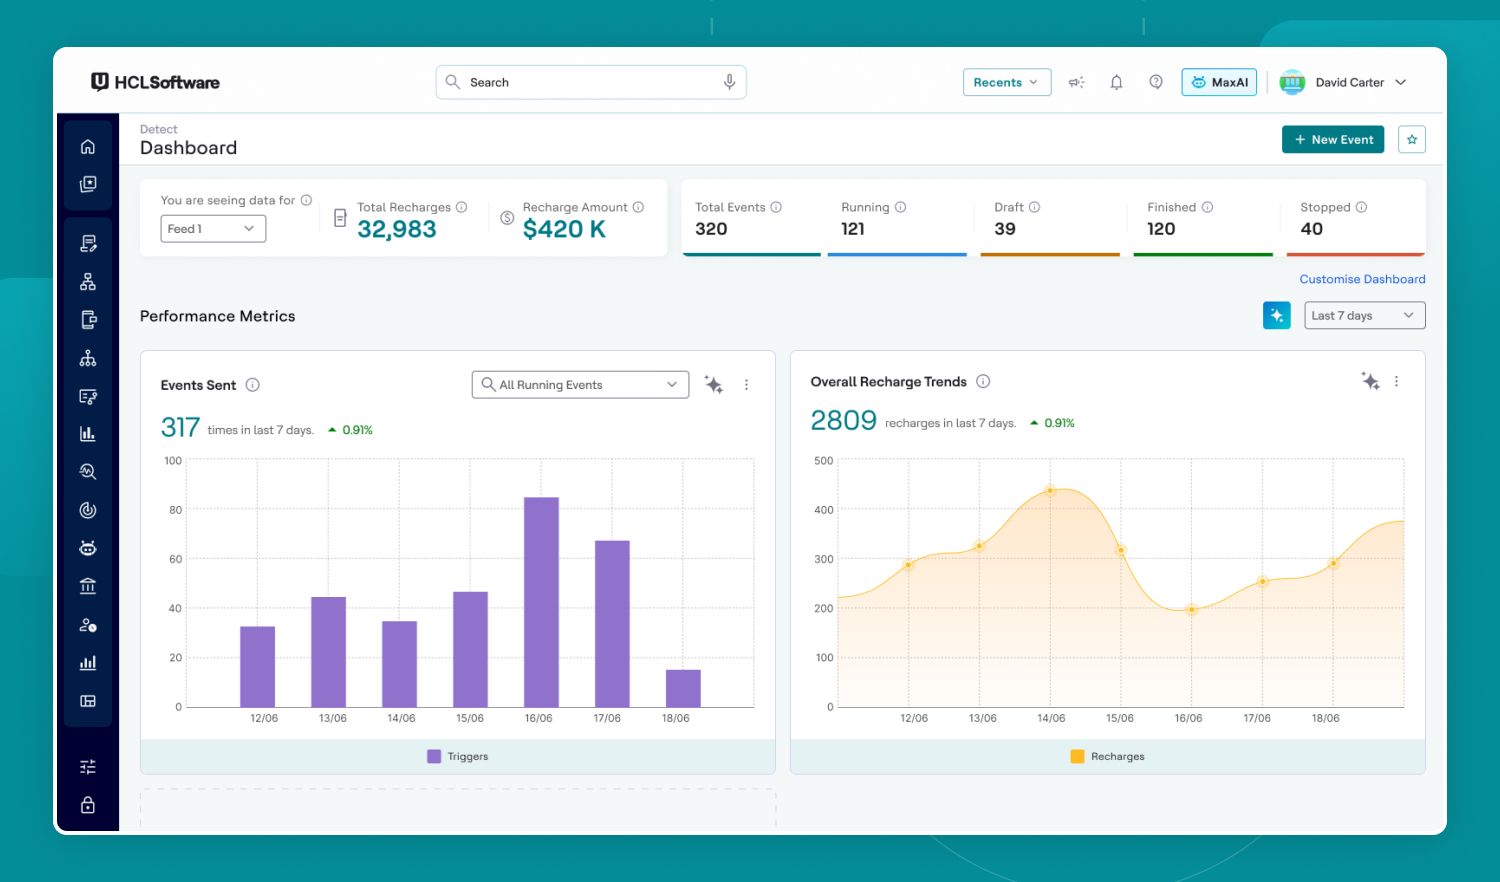Open the All Running Events dropdown
Image resolution: width=1500 pixels, height=882 pixels.
point(580,385)
